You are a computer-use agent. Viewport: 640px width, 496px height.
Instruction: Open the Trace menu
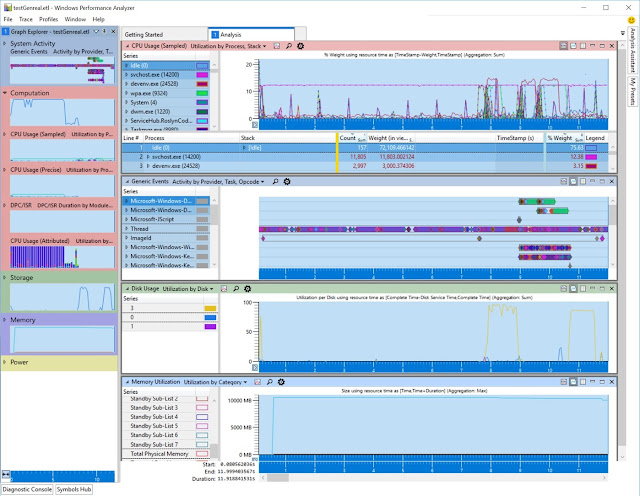pyautogui.click(x=26, y=19)
